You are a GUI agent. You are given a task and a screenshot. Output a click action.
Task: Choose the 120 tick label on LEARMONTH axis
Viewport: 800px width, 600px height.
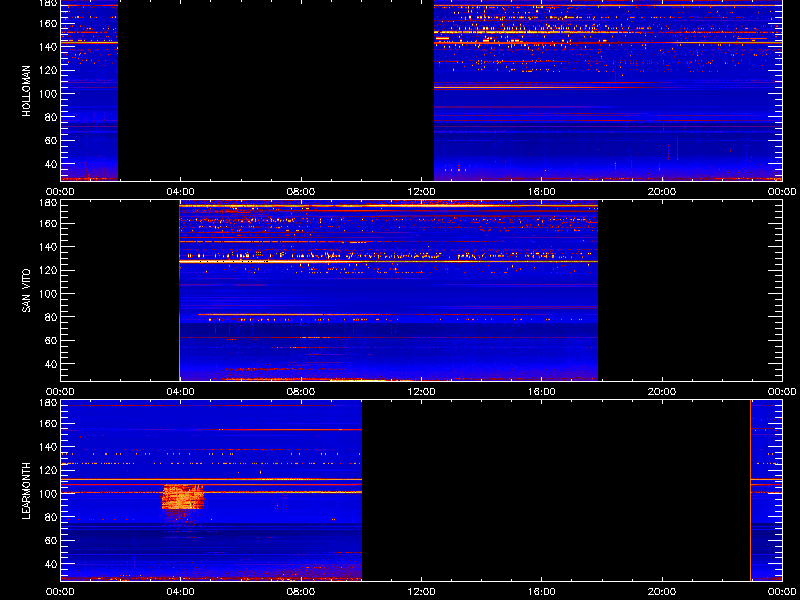coord(49,470)
